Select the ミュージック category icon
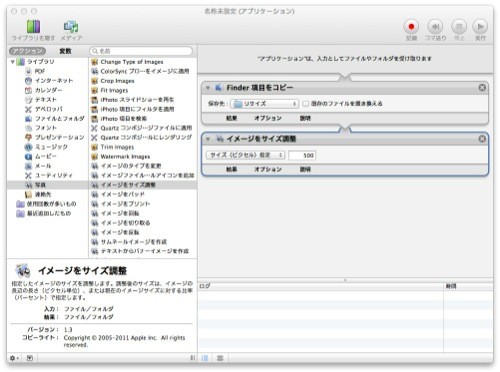This screenshot has height=372, width=500. coord(29,147)
